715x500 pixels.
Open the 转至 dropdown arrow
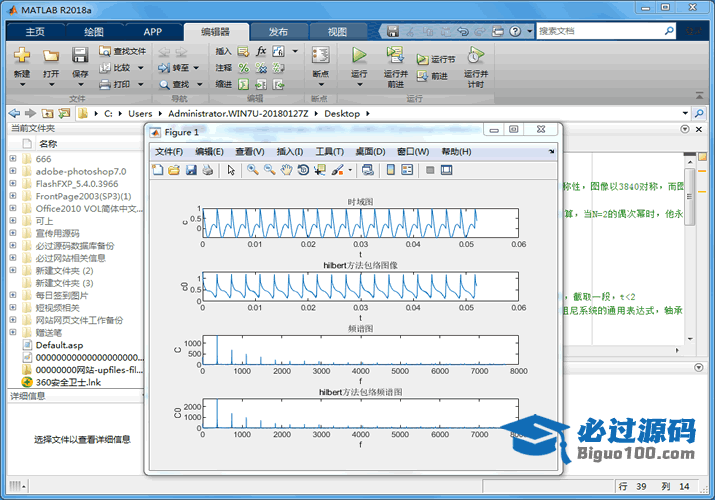(196, 68)
